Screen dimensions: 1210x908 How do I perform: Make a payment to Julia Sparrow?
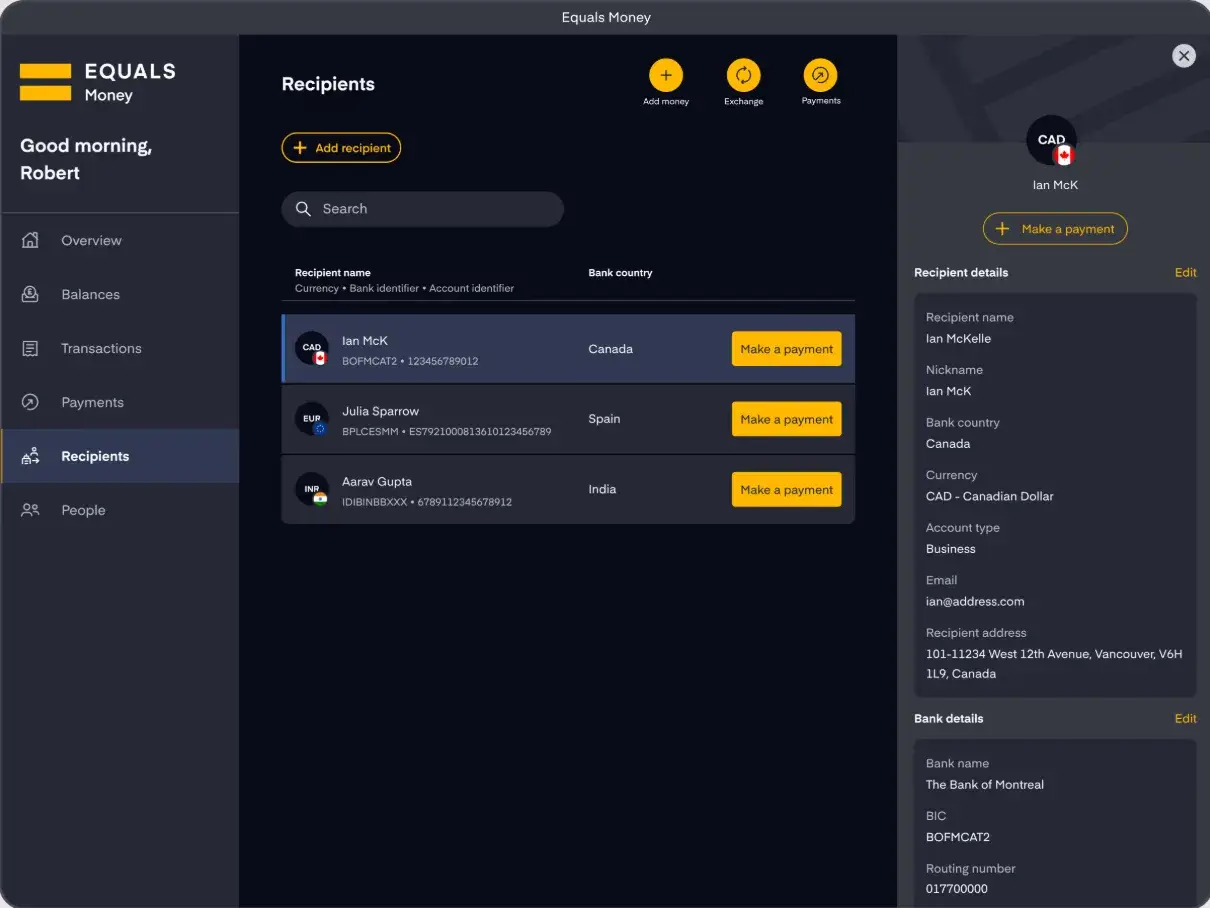click(786, 420)
